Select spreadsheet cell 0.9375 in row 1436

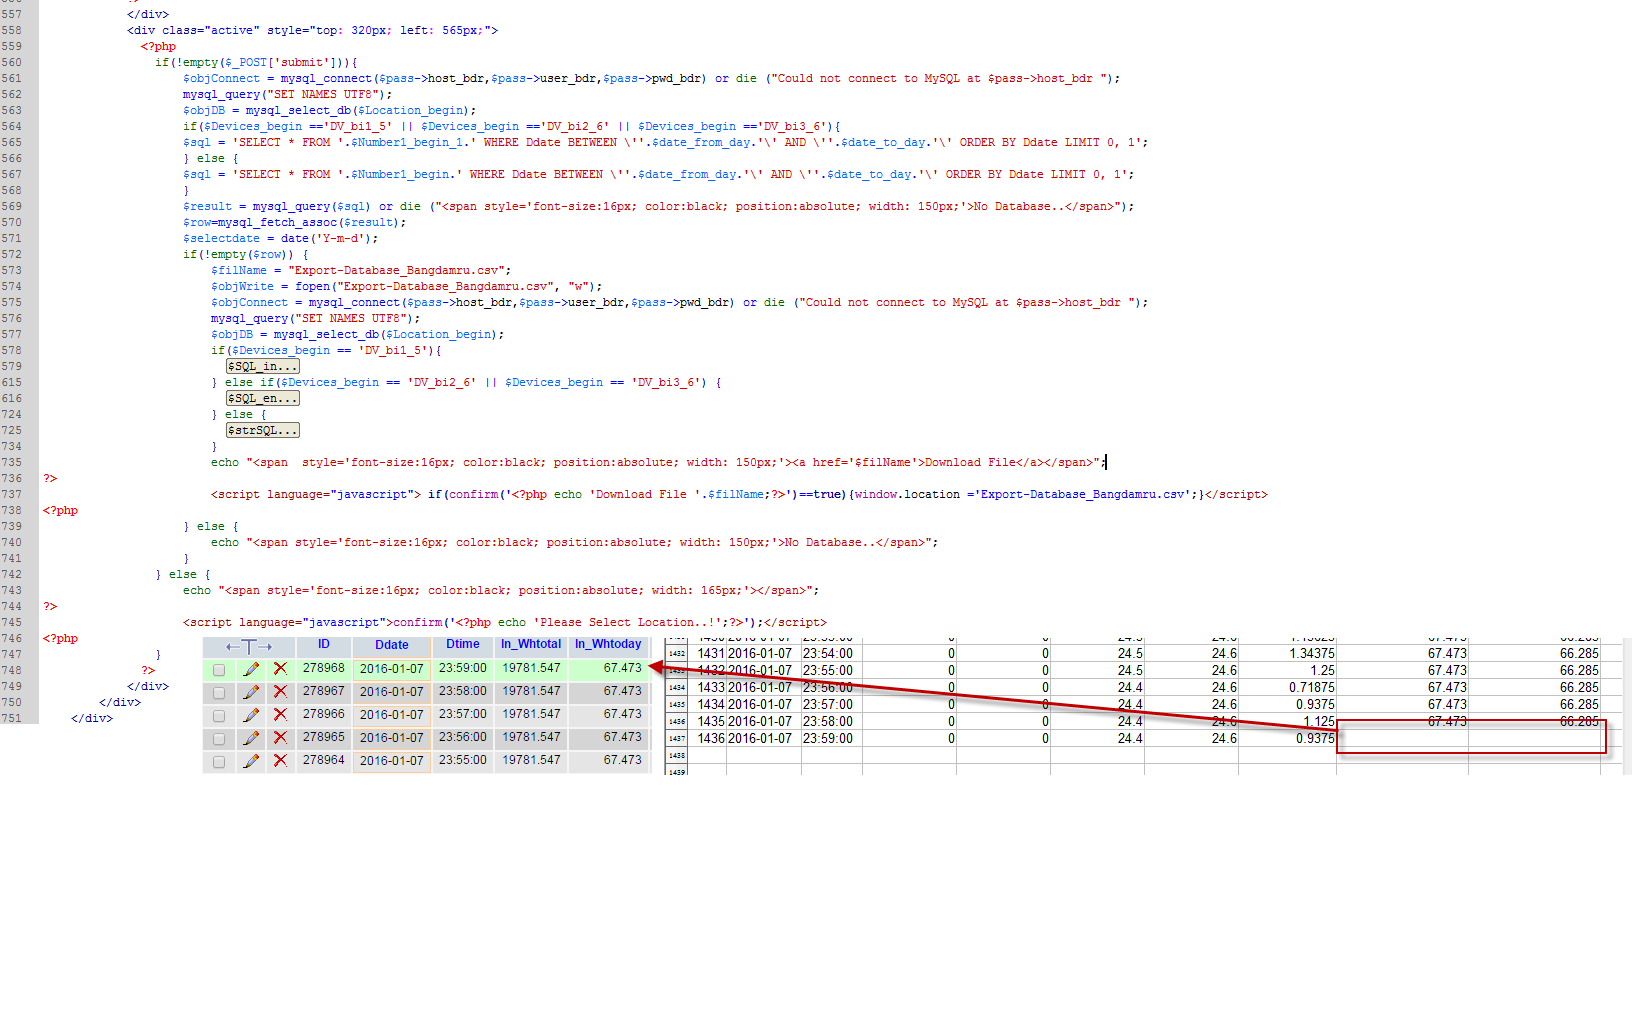(1288, 739)
